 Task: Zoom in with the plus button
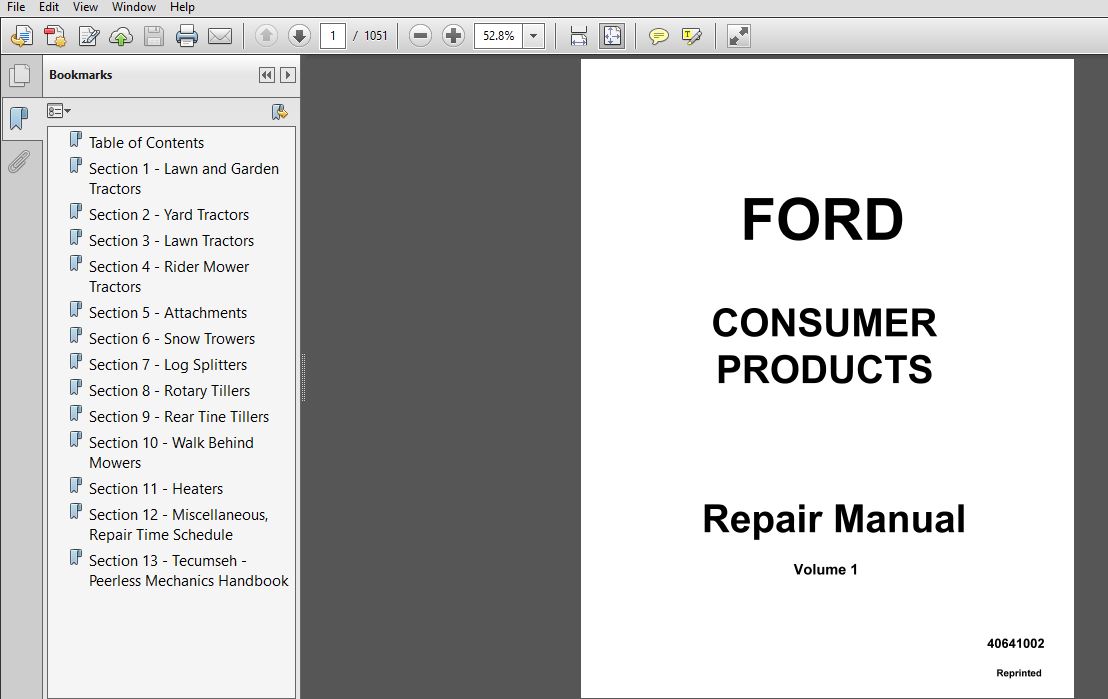(x=453, y=35)
